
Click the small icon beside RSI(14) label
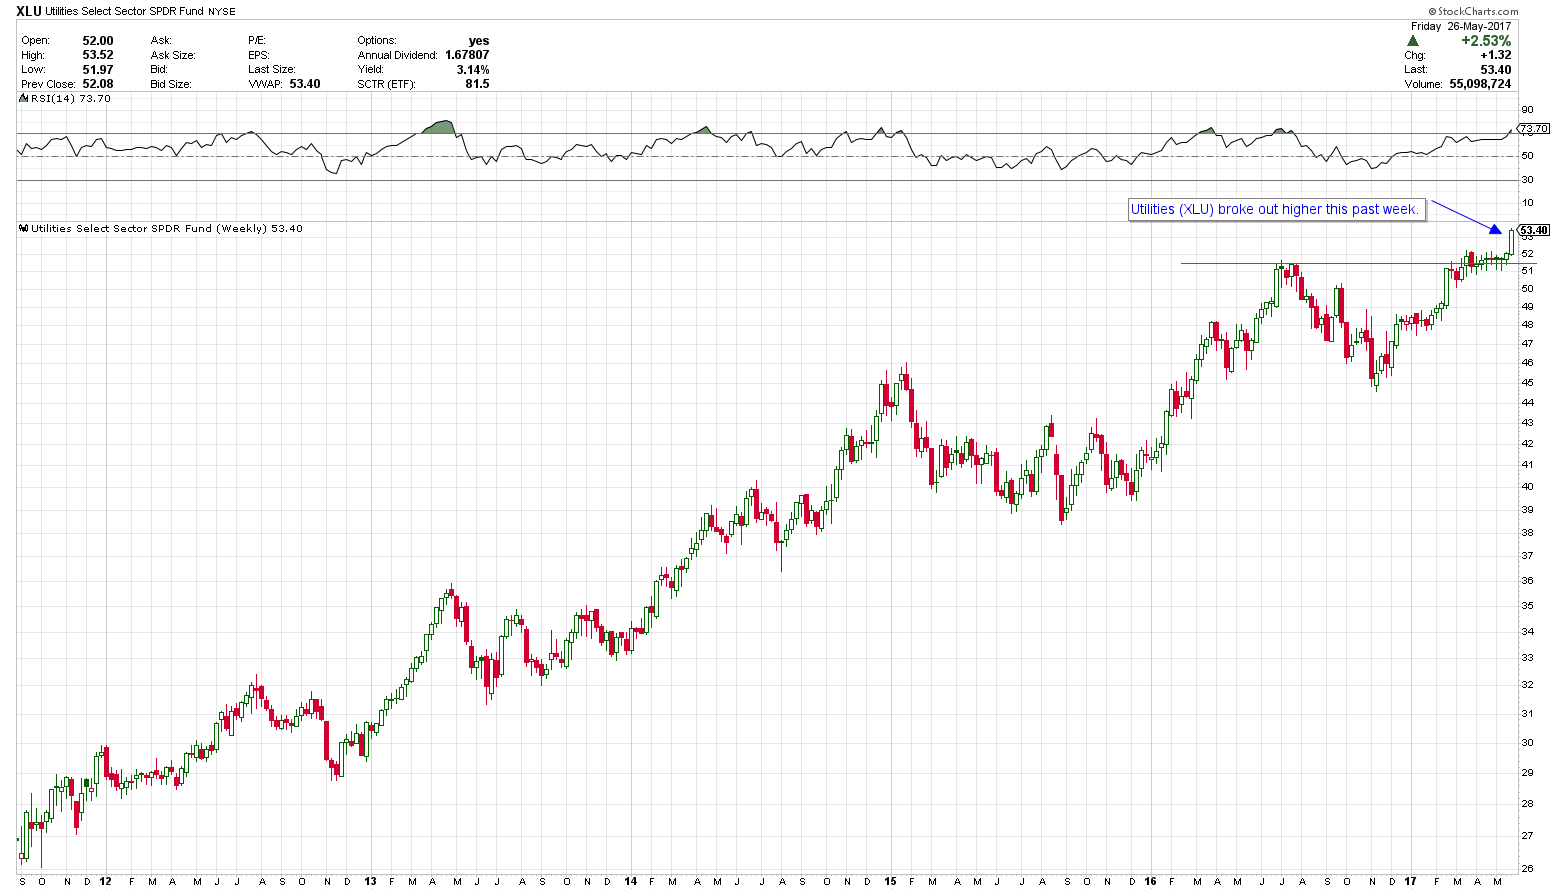click(24, 99)
